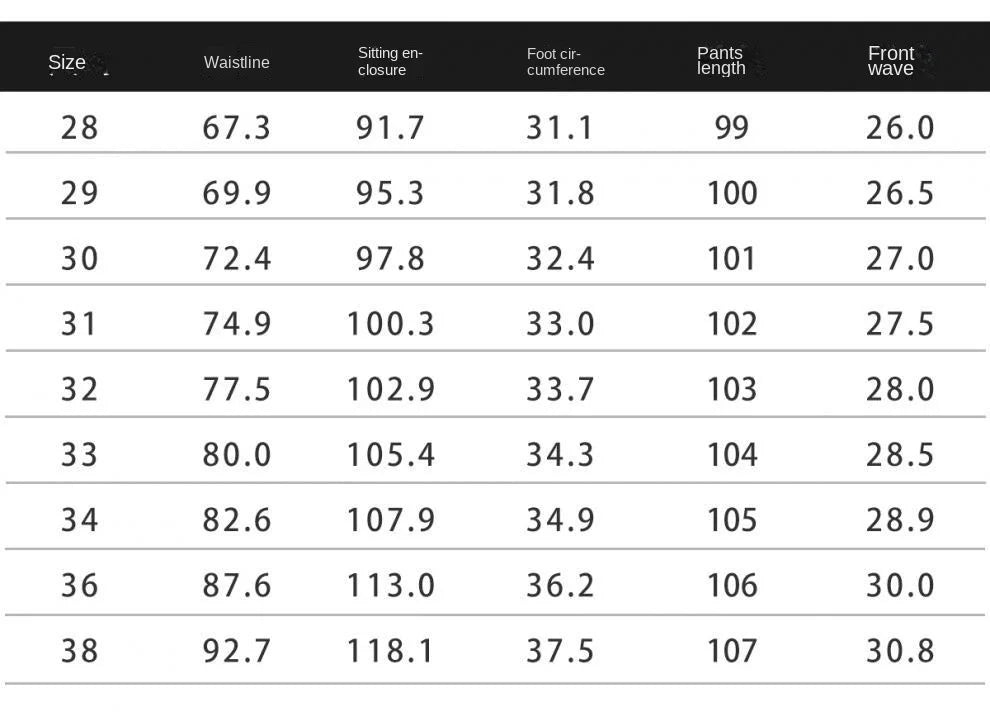The width and height of the screenshot is (990, 712).
Task: Select sitting enclosure value 97.8
Action: pyautogui.click(x=391, y=259)
